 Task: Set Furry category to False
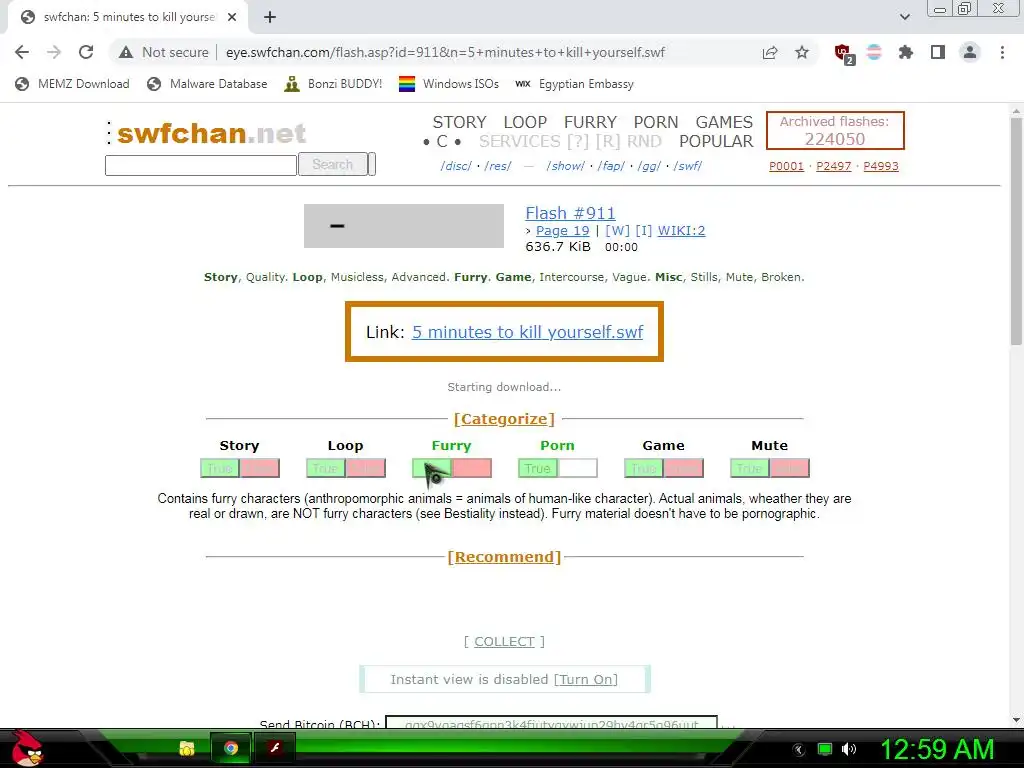tap(472, 468)
